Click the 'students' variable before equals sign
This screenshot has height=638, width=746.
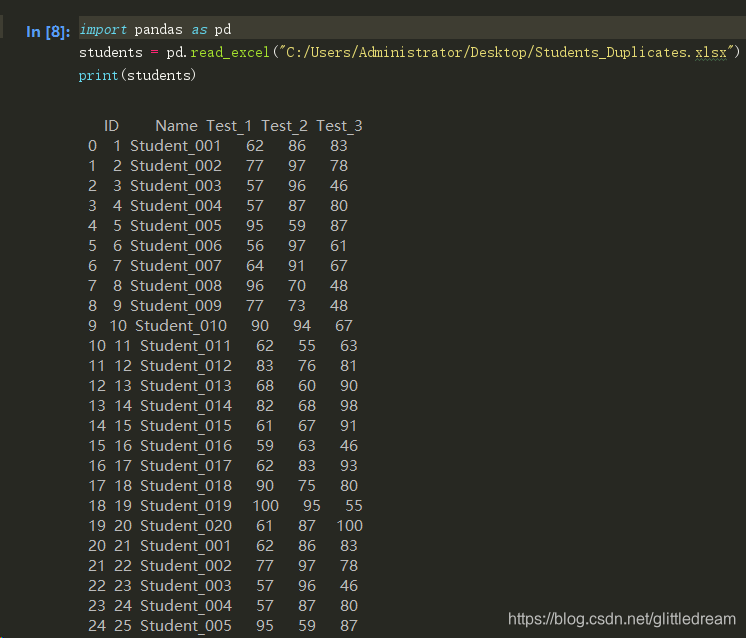coord(111,52)
